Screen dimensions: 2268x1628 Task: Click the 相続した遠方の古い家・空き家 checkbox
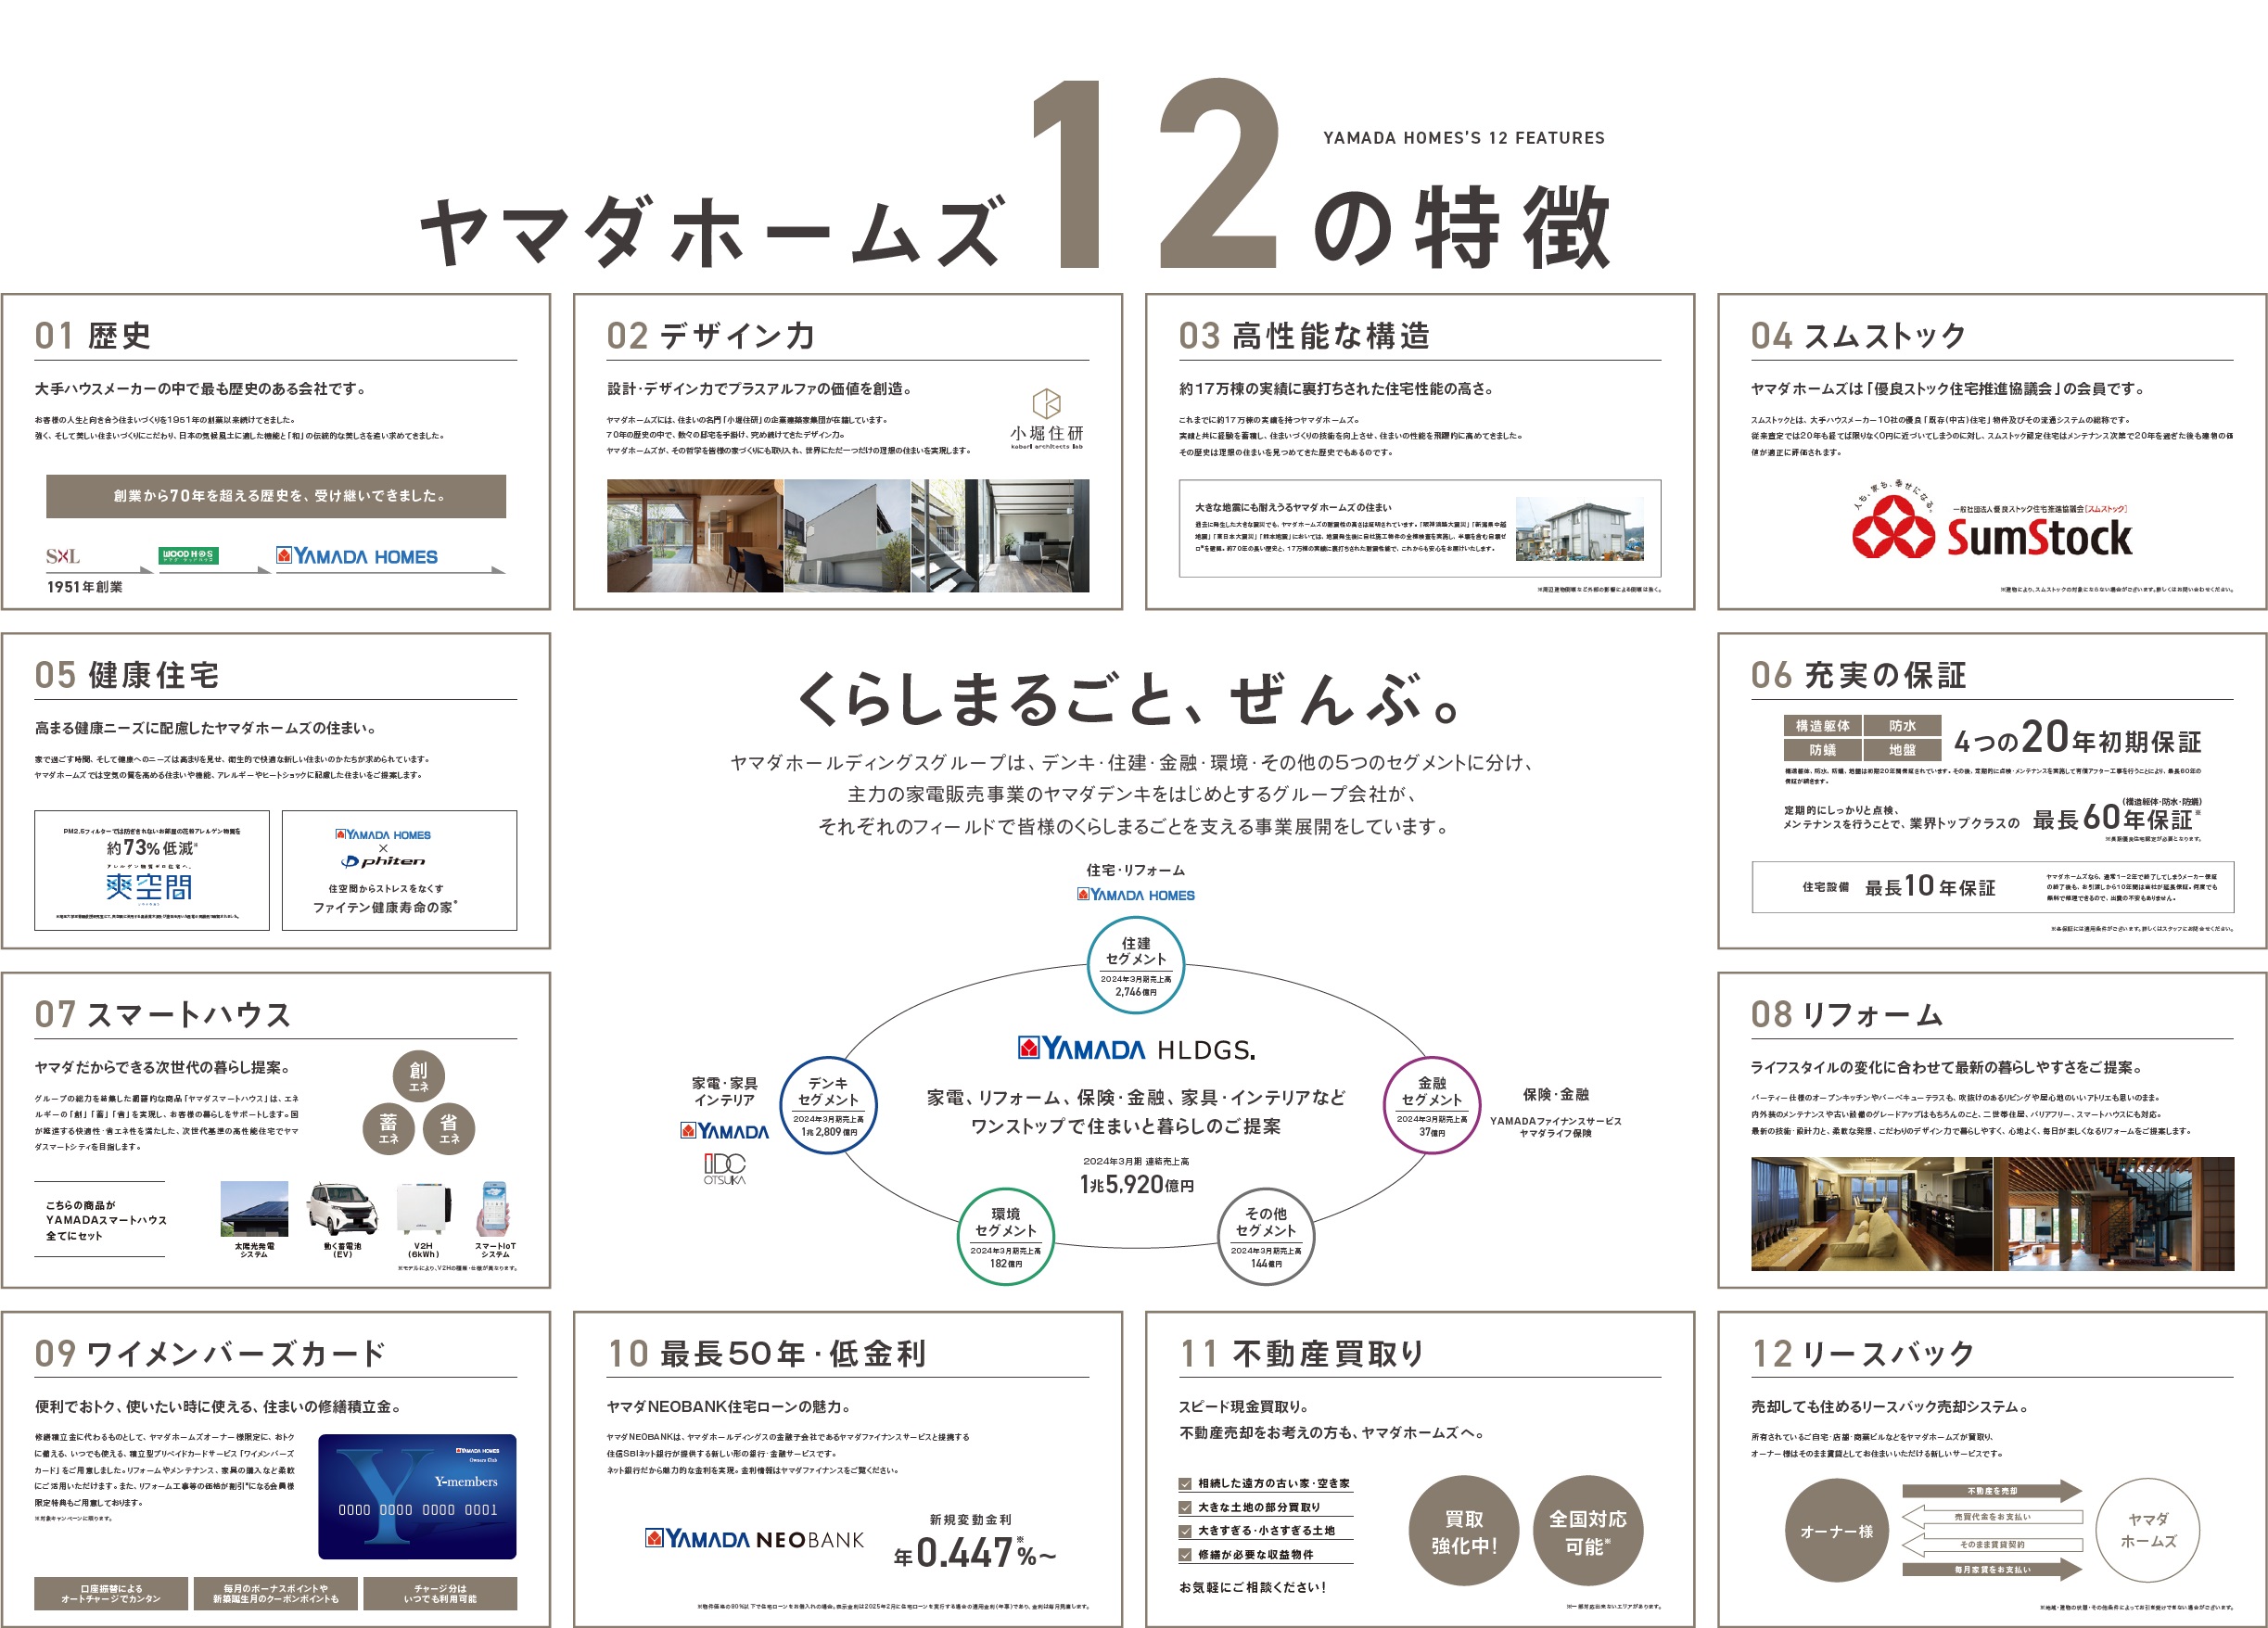point(1185,1484)
